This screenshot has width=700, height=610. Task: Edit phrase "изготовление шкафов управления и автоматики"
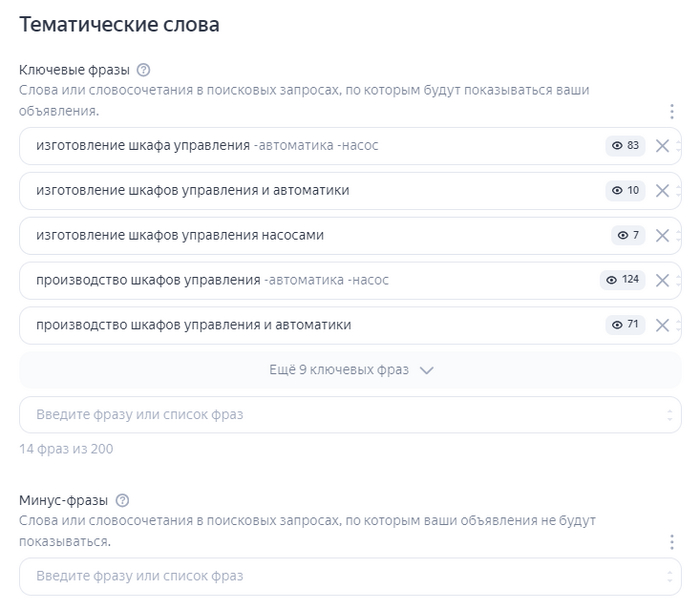192,191
